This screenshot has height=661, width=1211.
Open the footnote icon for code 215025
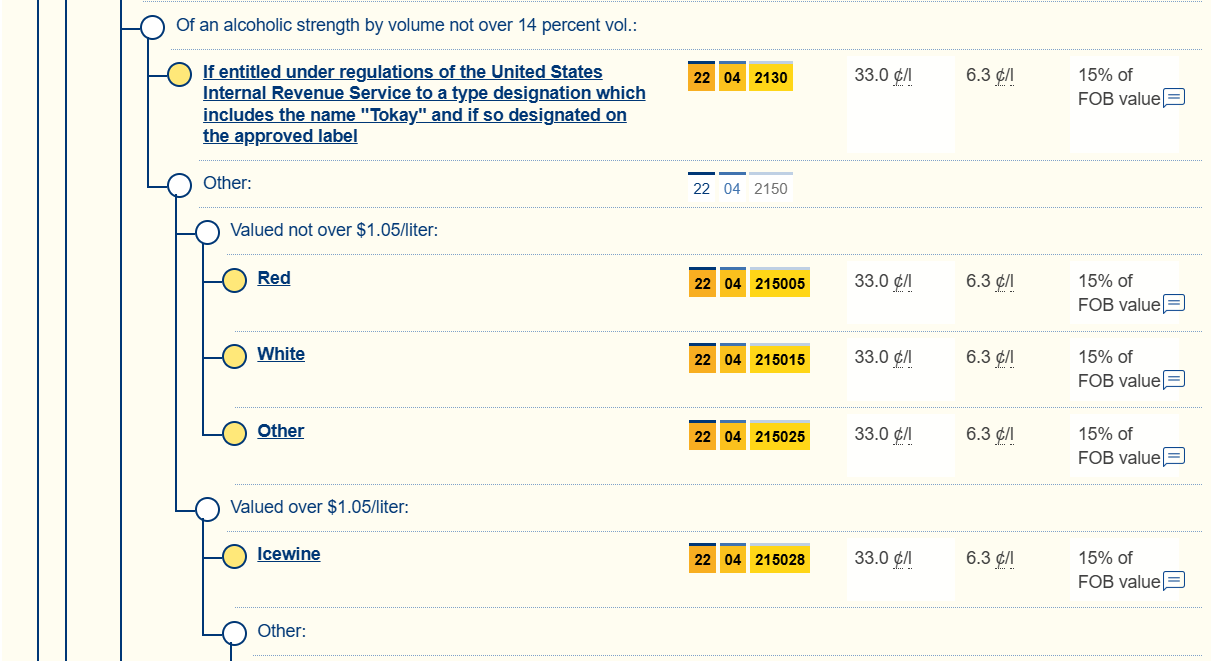pos(1174,457)
